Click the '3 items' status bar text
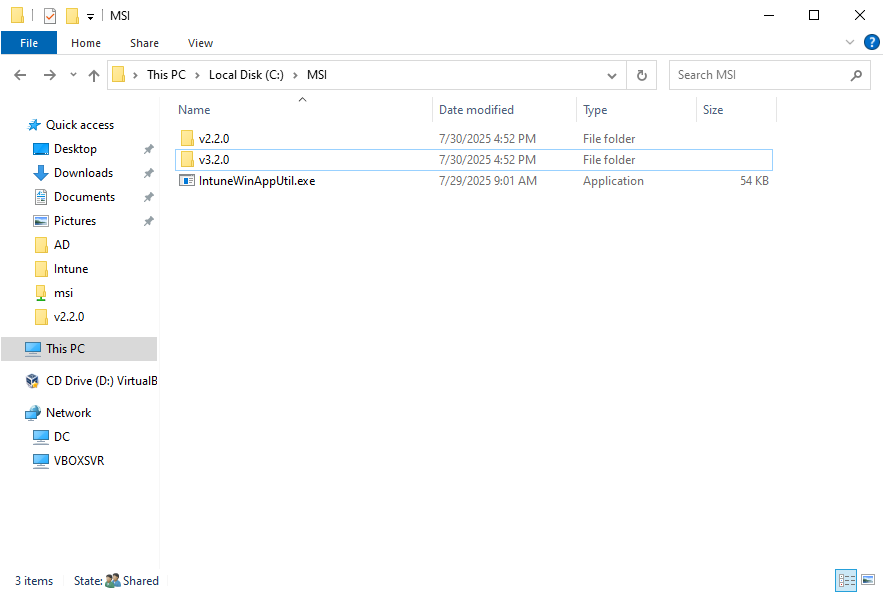884x593 pixels. 34,581
